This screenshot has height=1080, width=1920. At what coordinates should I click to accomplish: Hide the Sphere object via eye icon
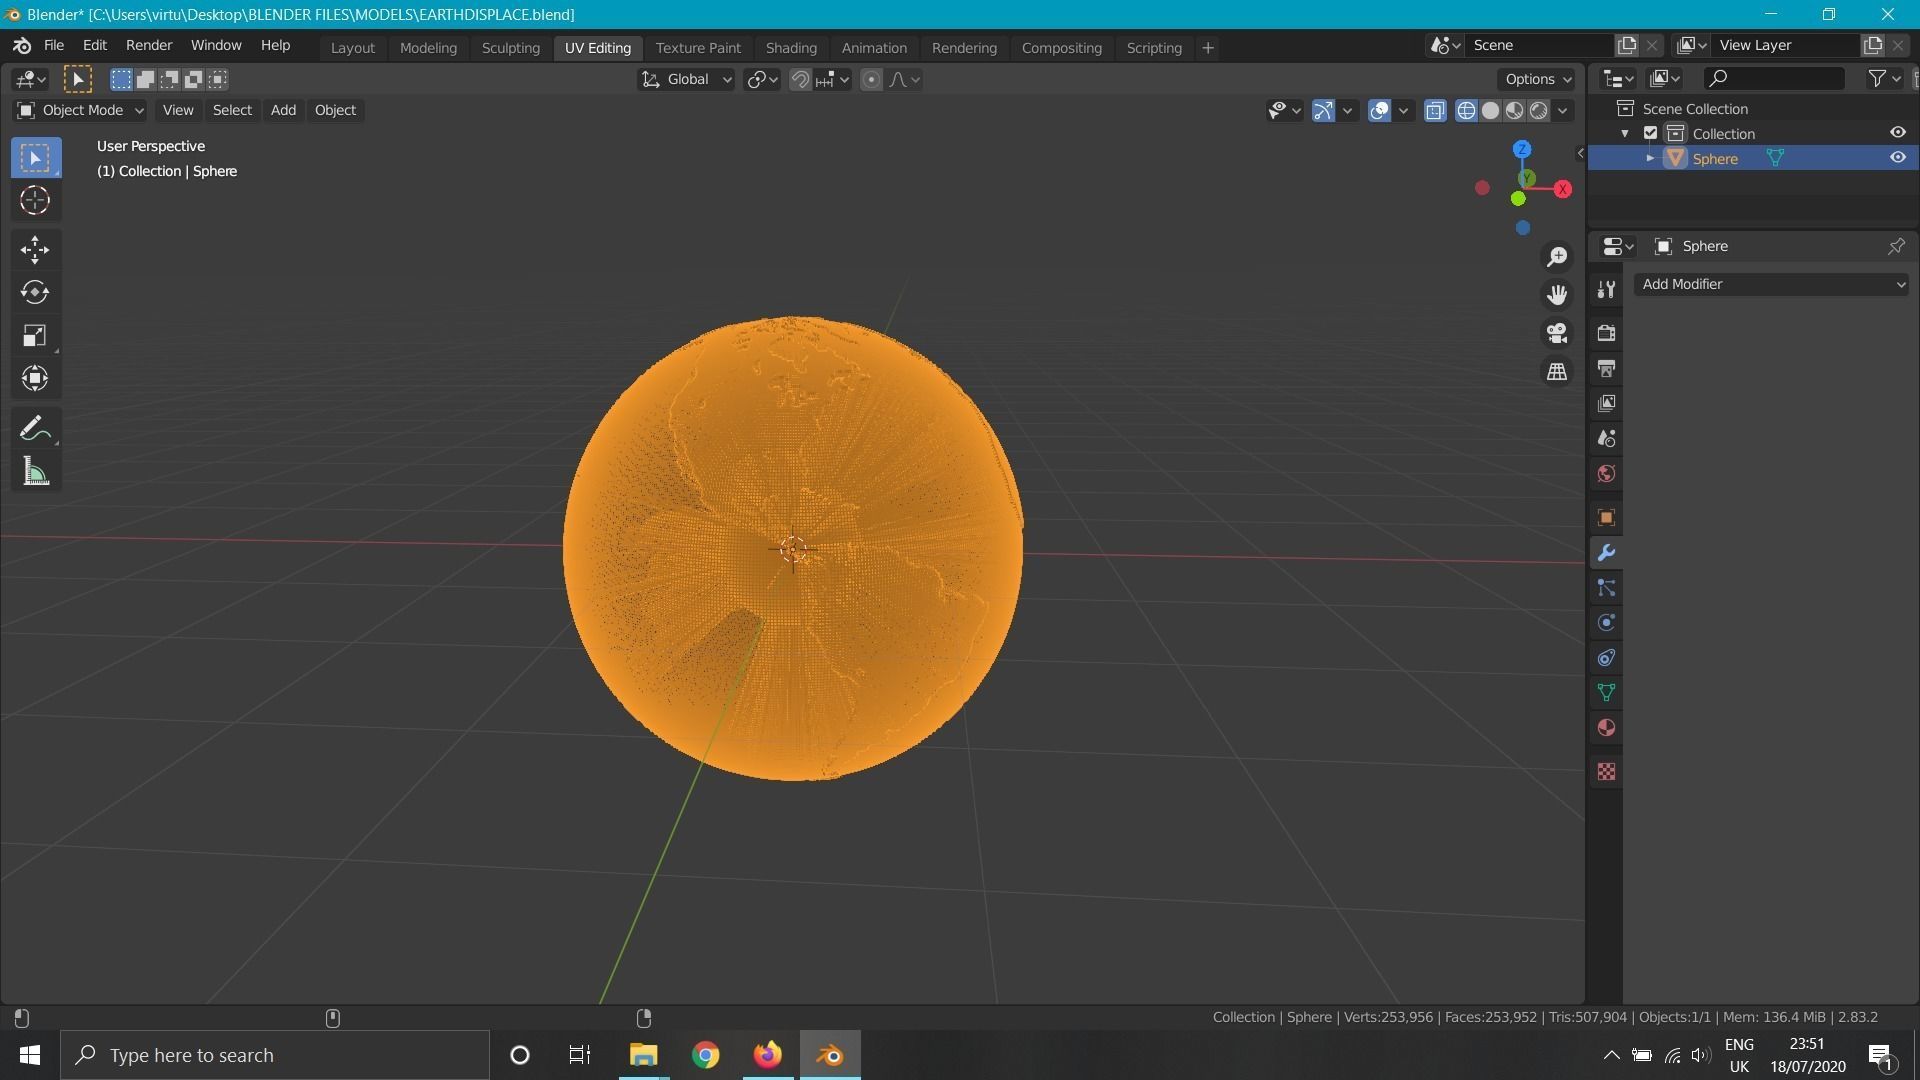pos(1897,158)
